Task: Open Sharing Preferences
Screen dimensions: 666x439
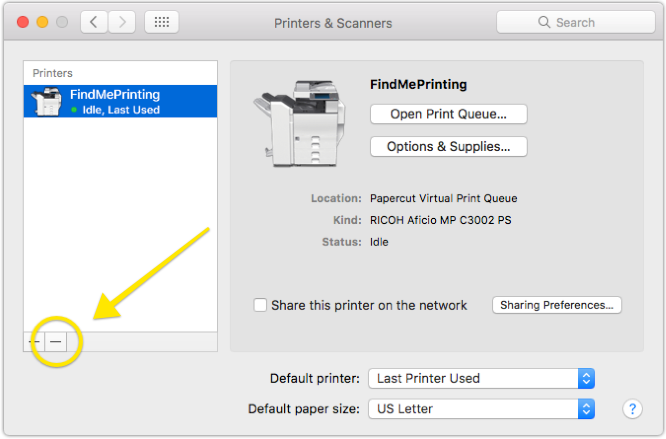Action: [557, 305]
